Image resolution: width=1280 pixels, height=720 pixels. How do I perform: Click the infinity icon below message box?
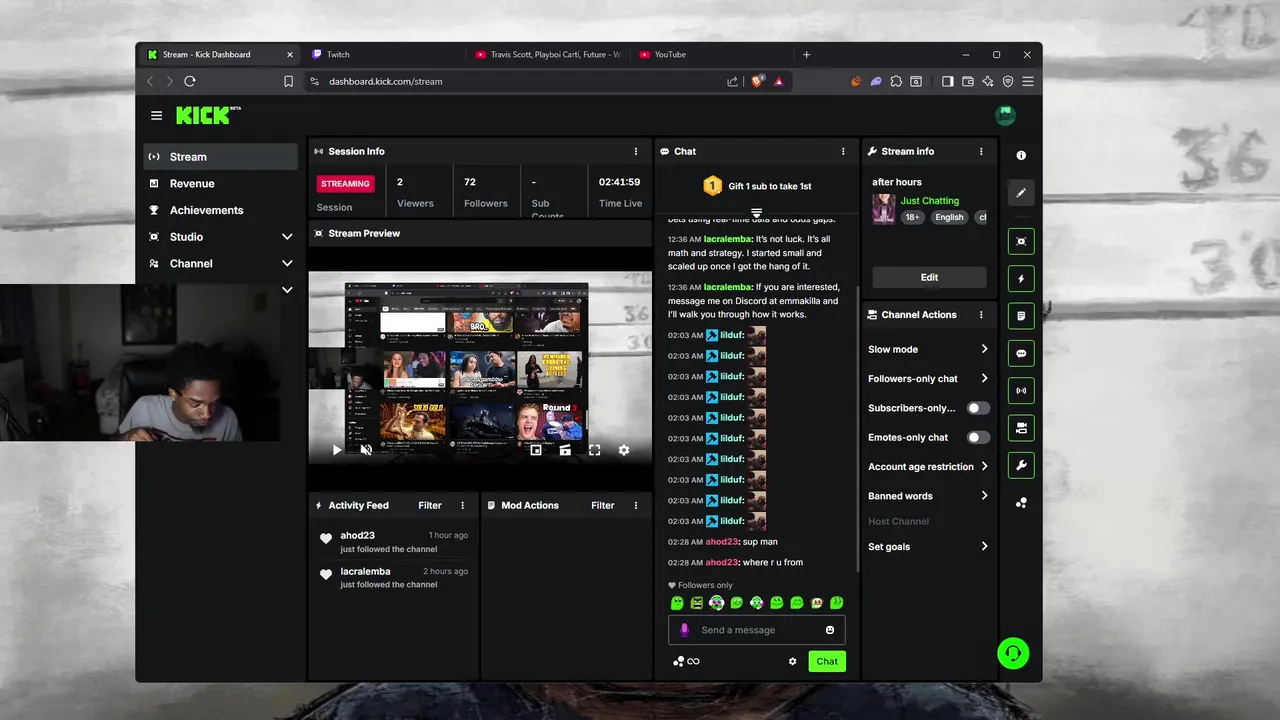click(693, 661)
